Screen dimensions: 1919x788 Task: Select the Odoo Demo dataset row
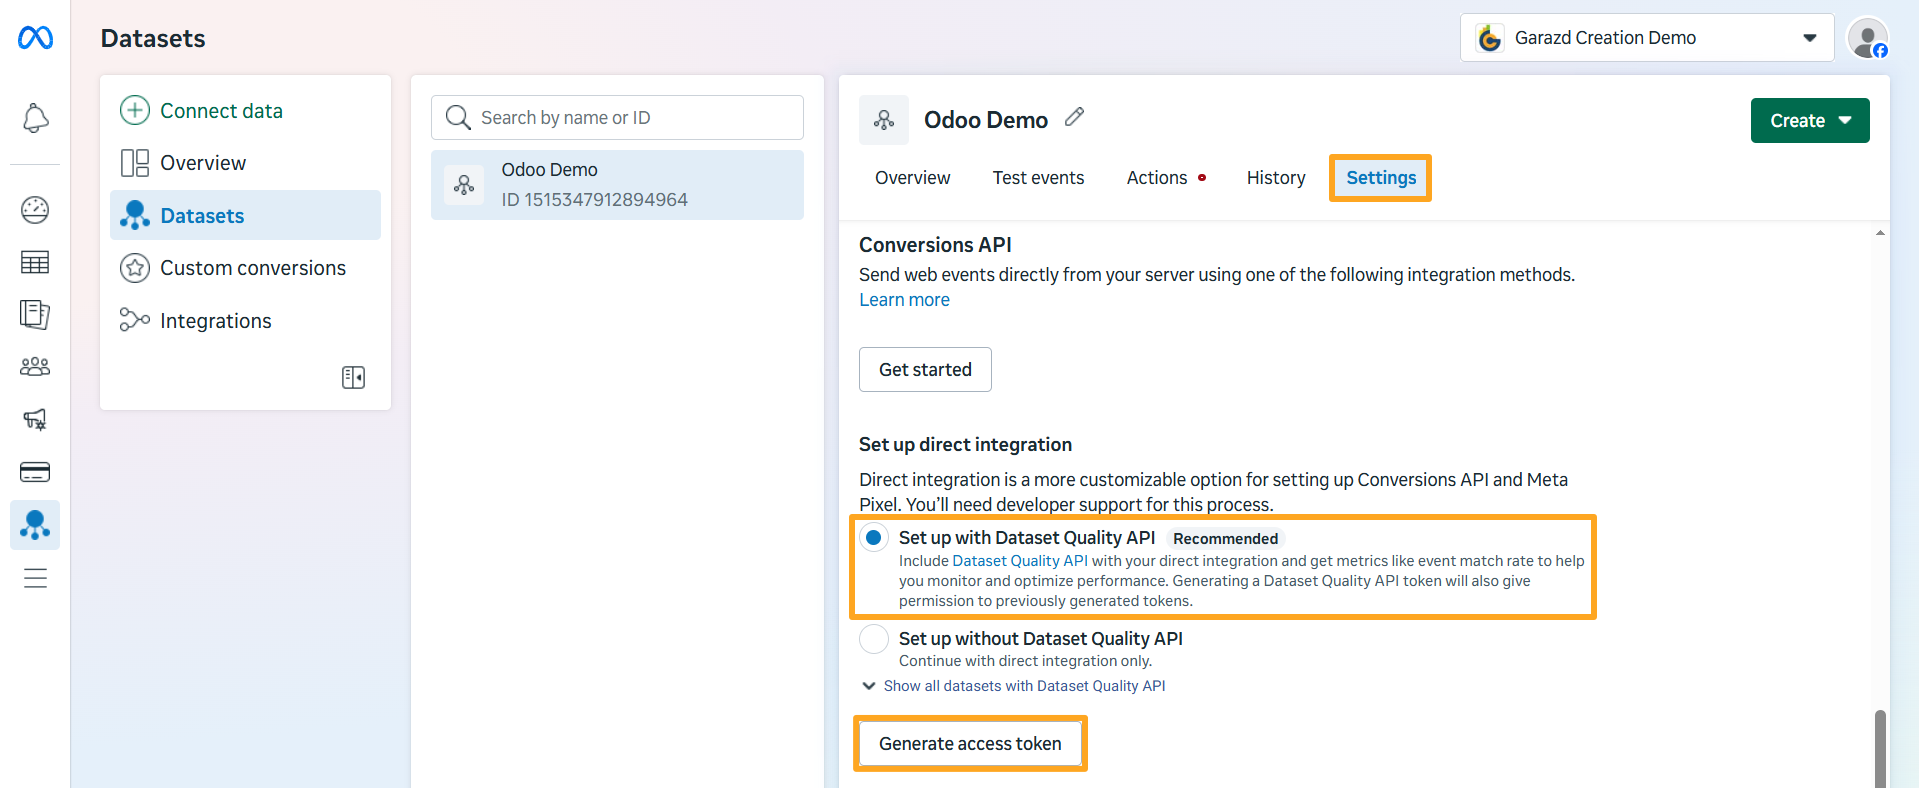click(617, 185)
